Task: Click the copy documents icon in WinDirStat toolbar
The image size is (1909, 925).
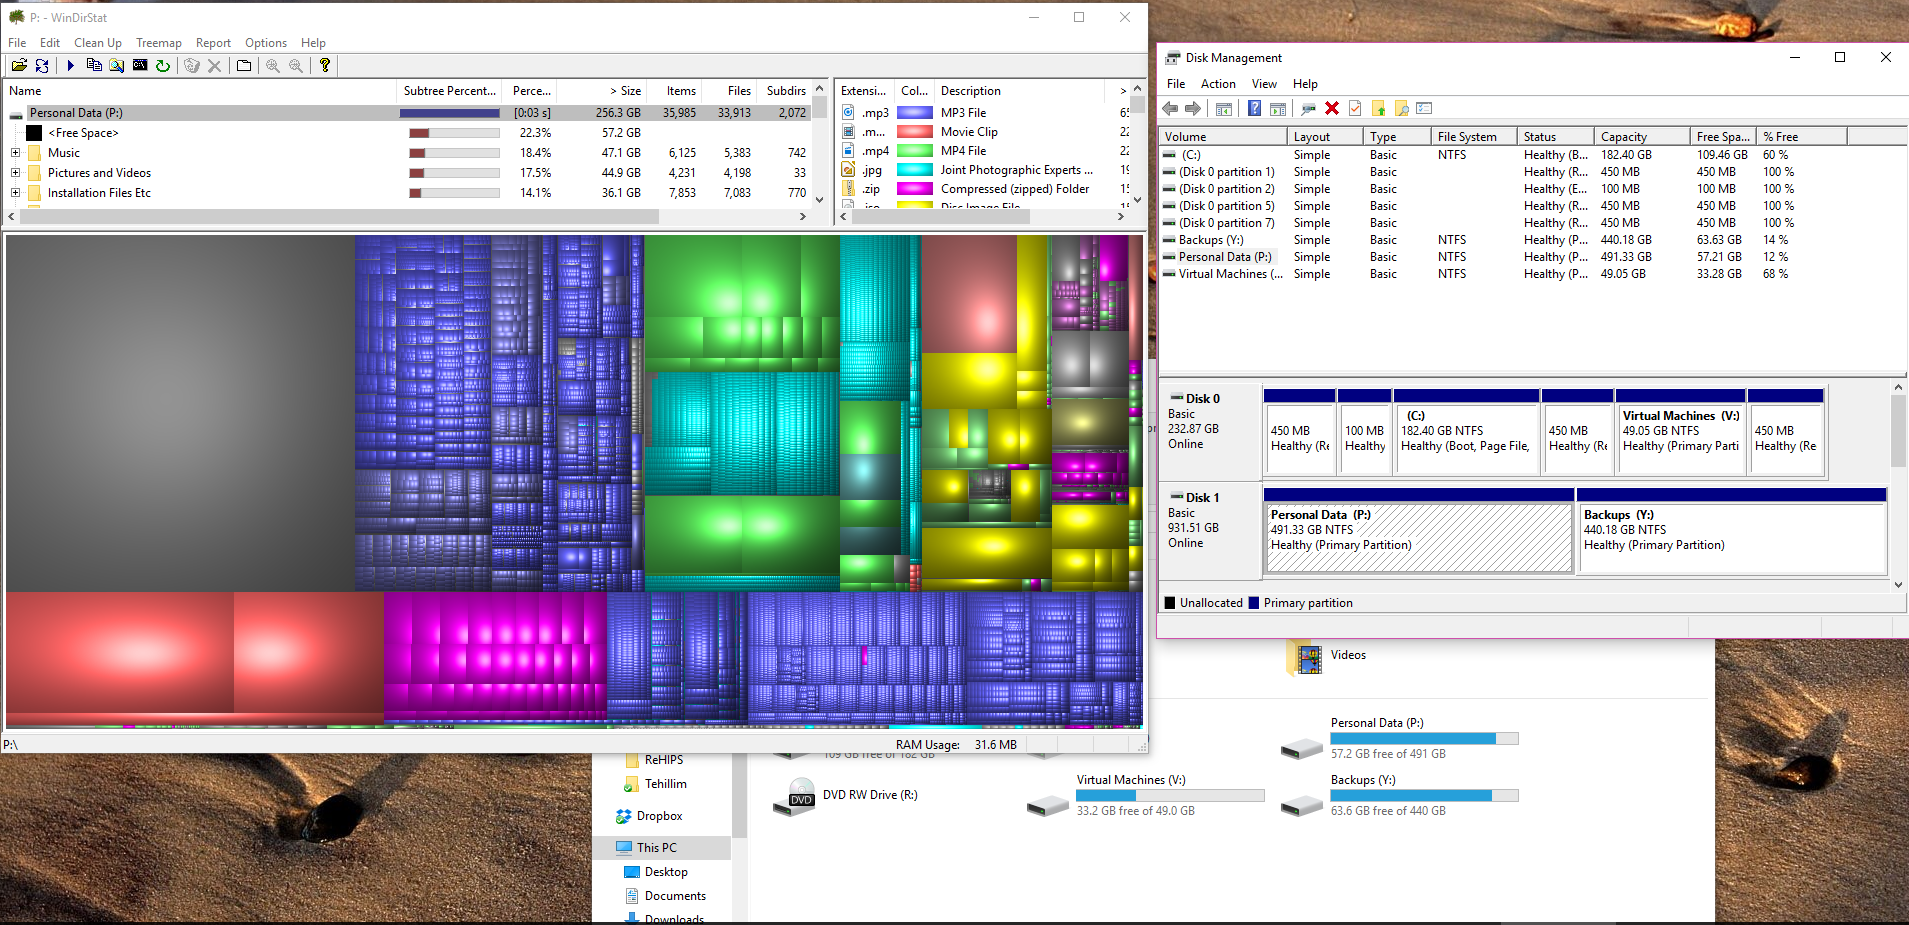Action: click(x=94, y=66)
